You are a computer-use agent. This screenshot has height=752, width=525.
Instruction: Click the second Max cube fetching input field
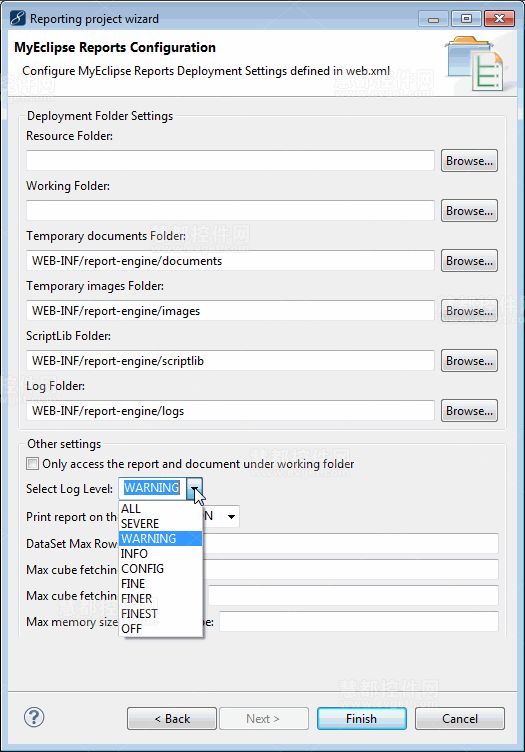tap(353, 595)
